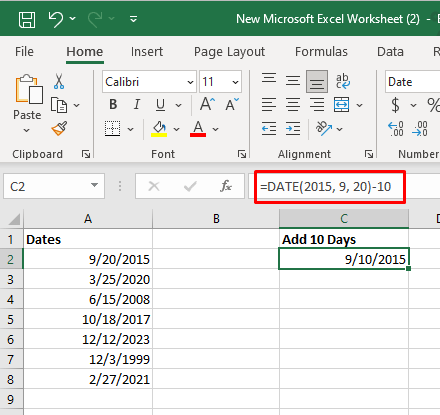The image size is (440, 415).
Task: Open the Name Box dropdown arrow
Action: pyautogui.click(x=95, y=185)
